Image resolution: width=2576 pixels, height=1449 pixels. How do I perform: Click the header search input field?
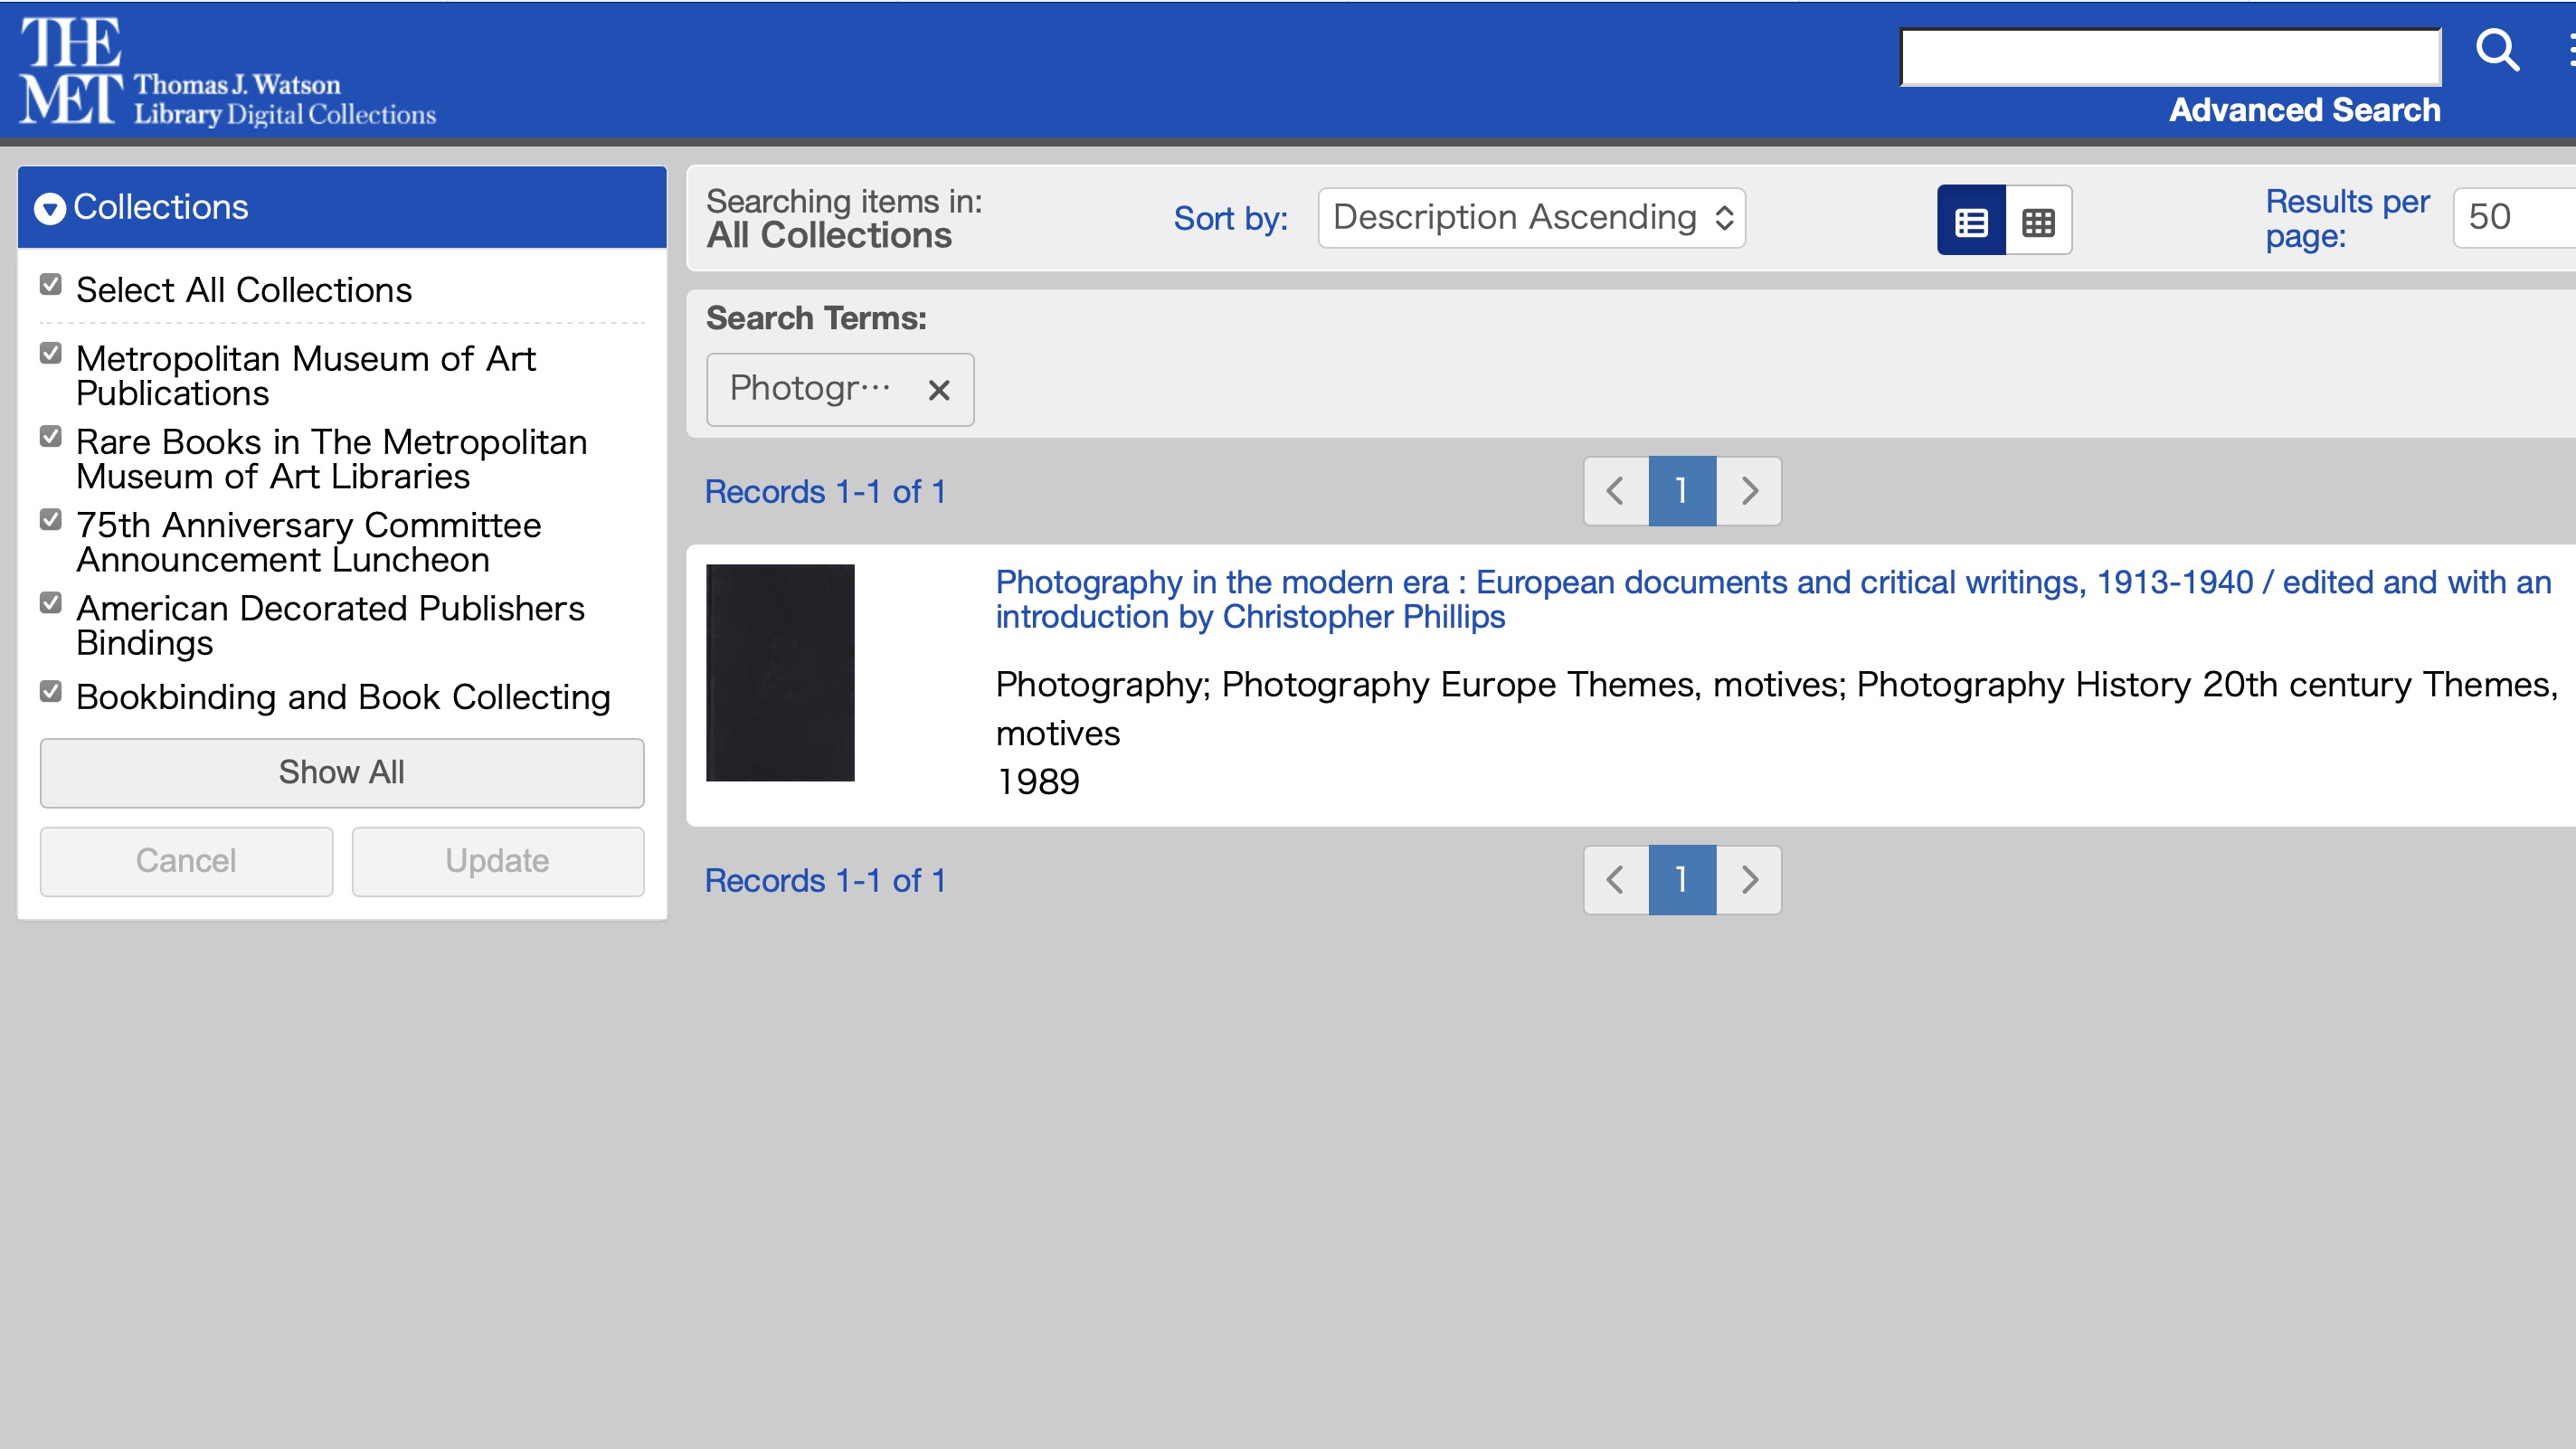pyautogui.click(x=2170, y=57)
